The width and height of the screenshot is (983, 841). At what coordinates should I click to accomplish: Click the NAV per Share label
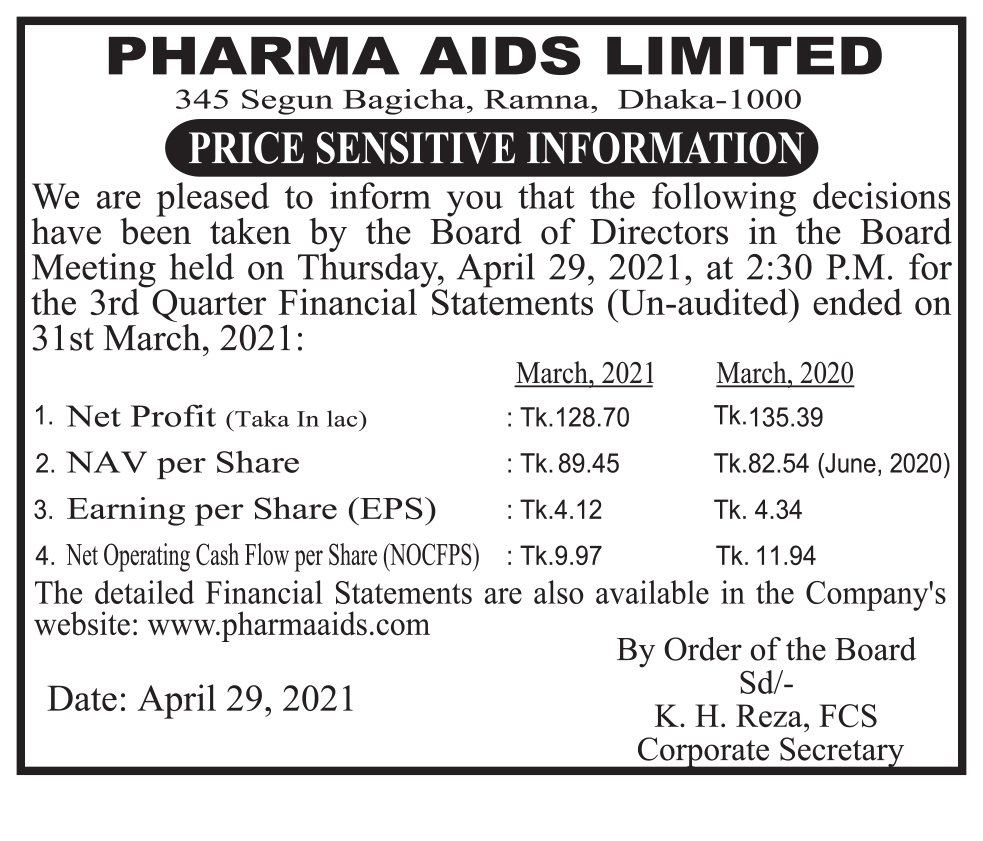coord(182,464)
